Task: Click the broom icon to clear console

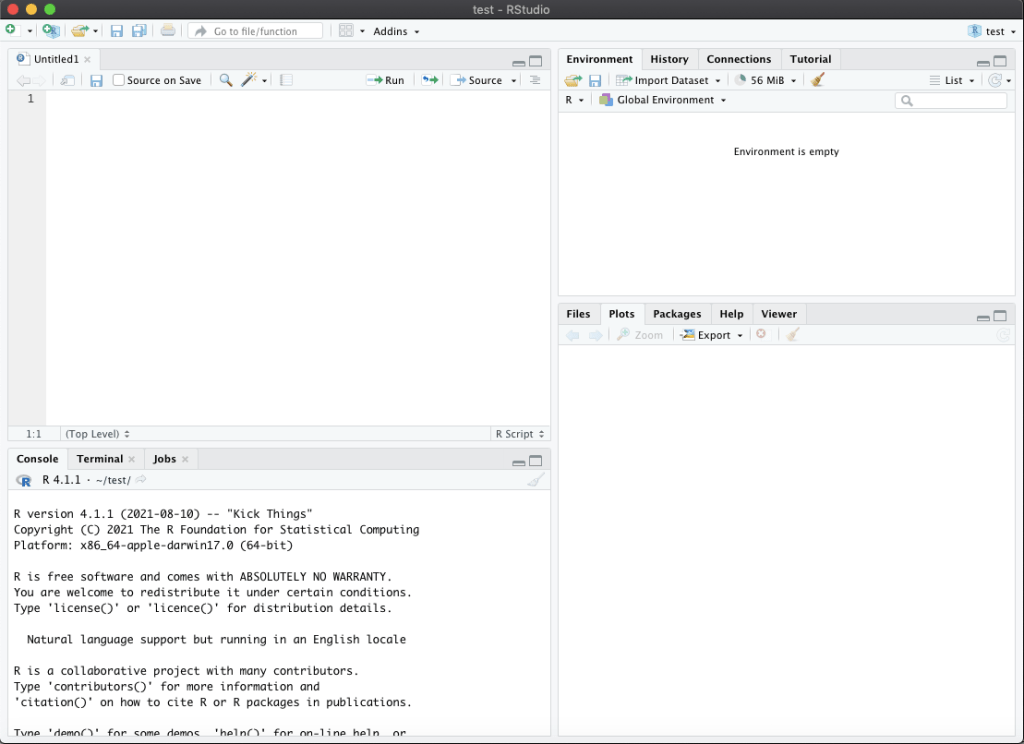Action: pos(536,481)
